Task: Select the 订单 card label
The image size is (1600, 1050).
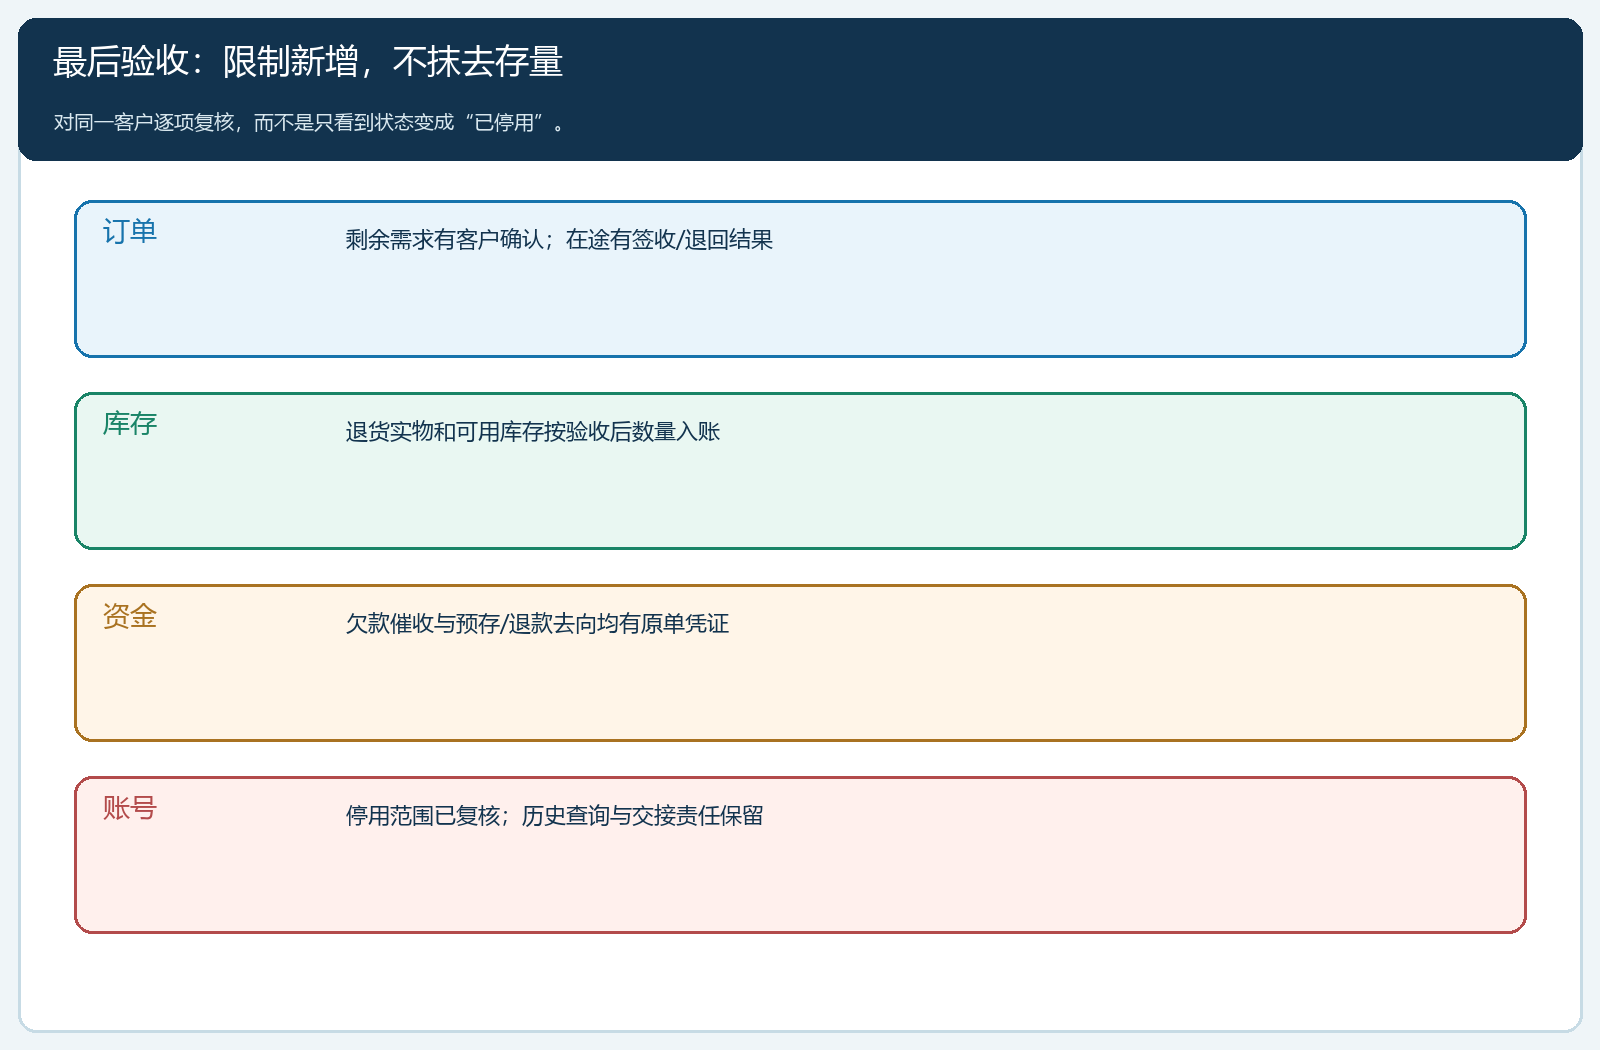Action: tap(130, 232)
